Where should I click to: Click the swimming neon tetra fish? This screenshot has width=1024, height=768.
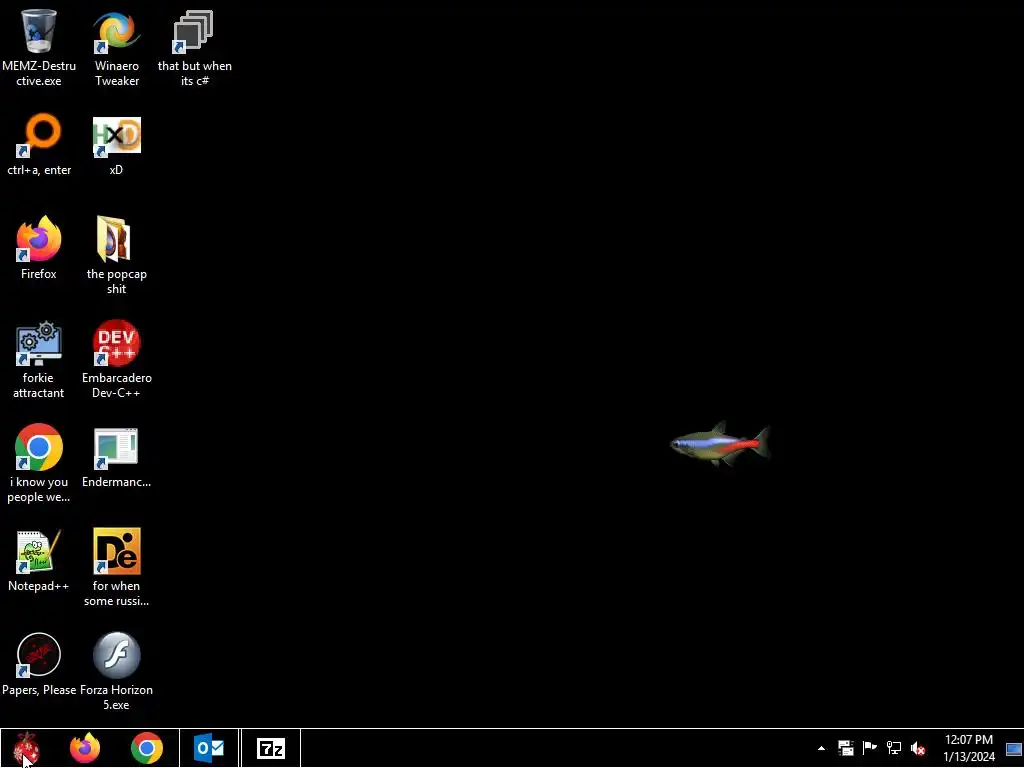point(720,444)
